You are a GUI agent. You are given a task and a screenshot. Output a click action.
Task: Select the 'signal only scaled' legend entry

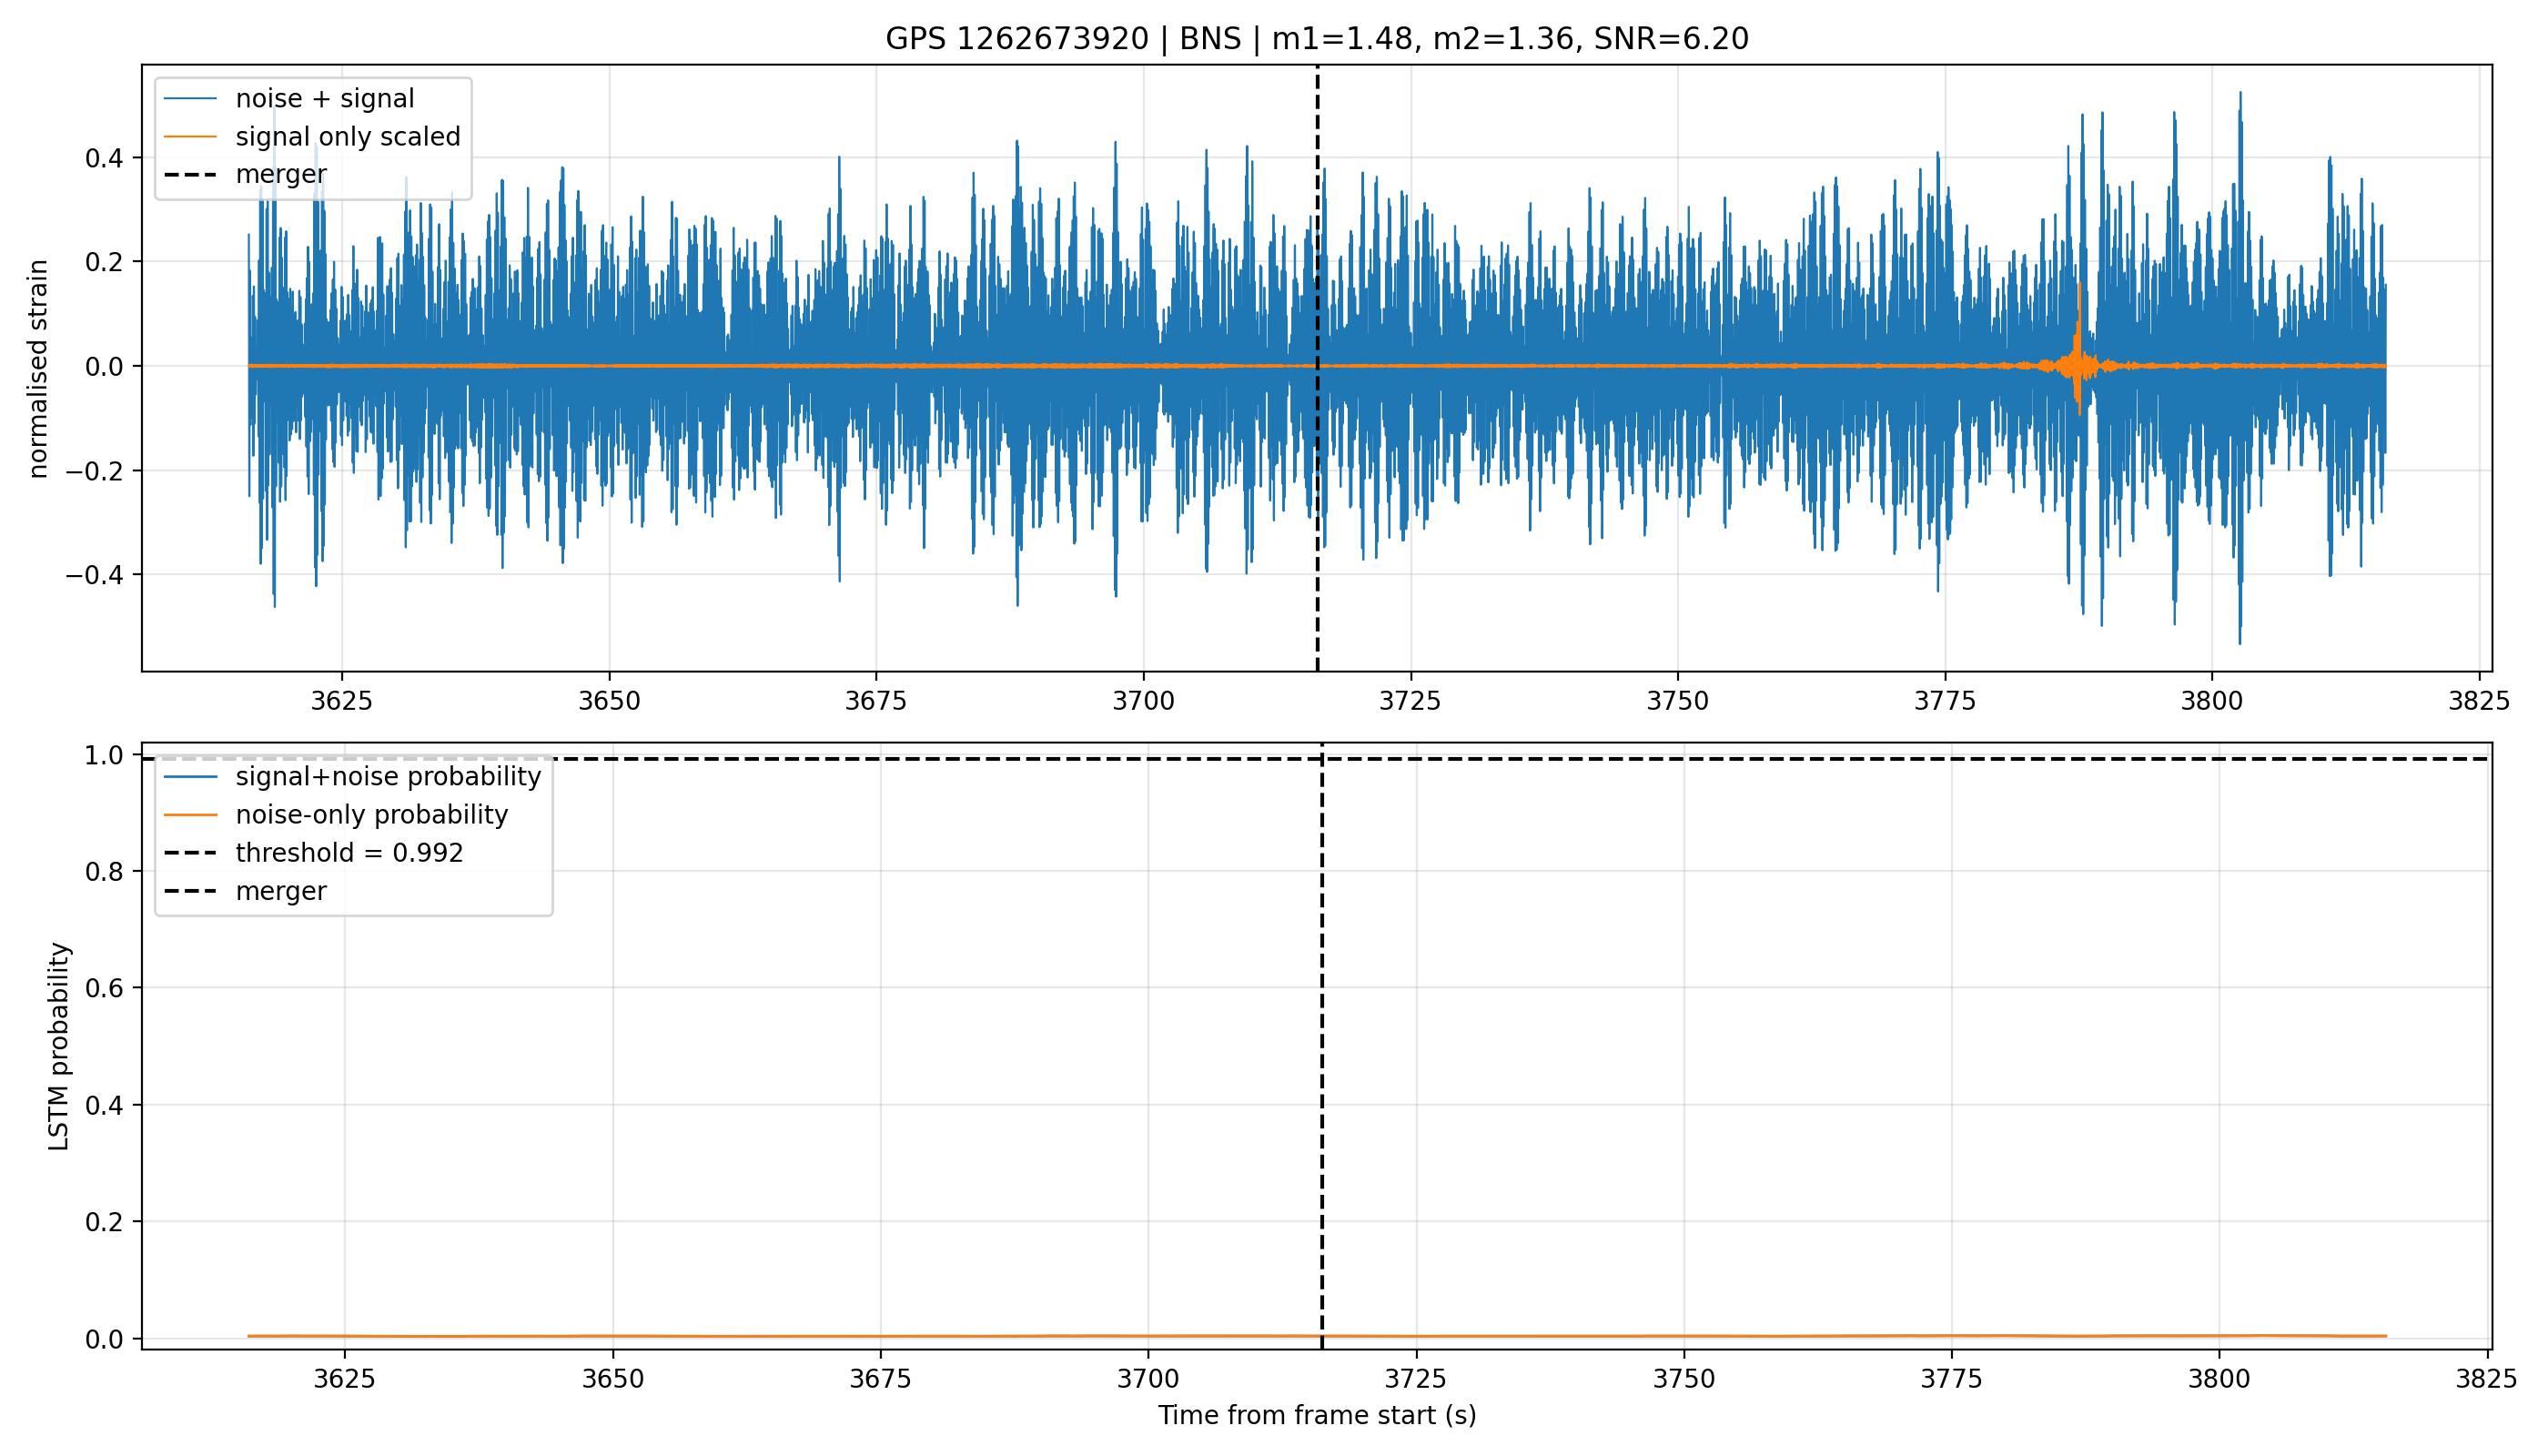[313, 136]
